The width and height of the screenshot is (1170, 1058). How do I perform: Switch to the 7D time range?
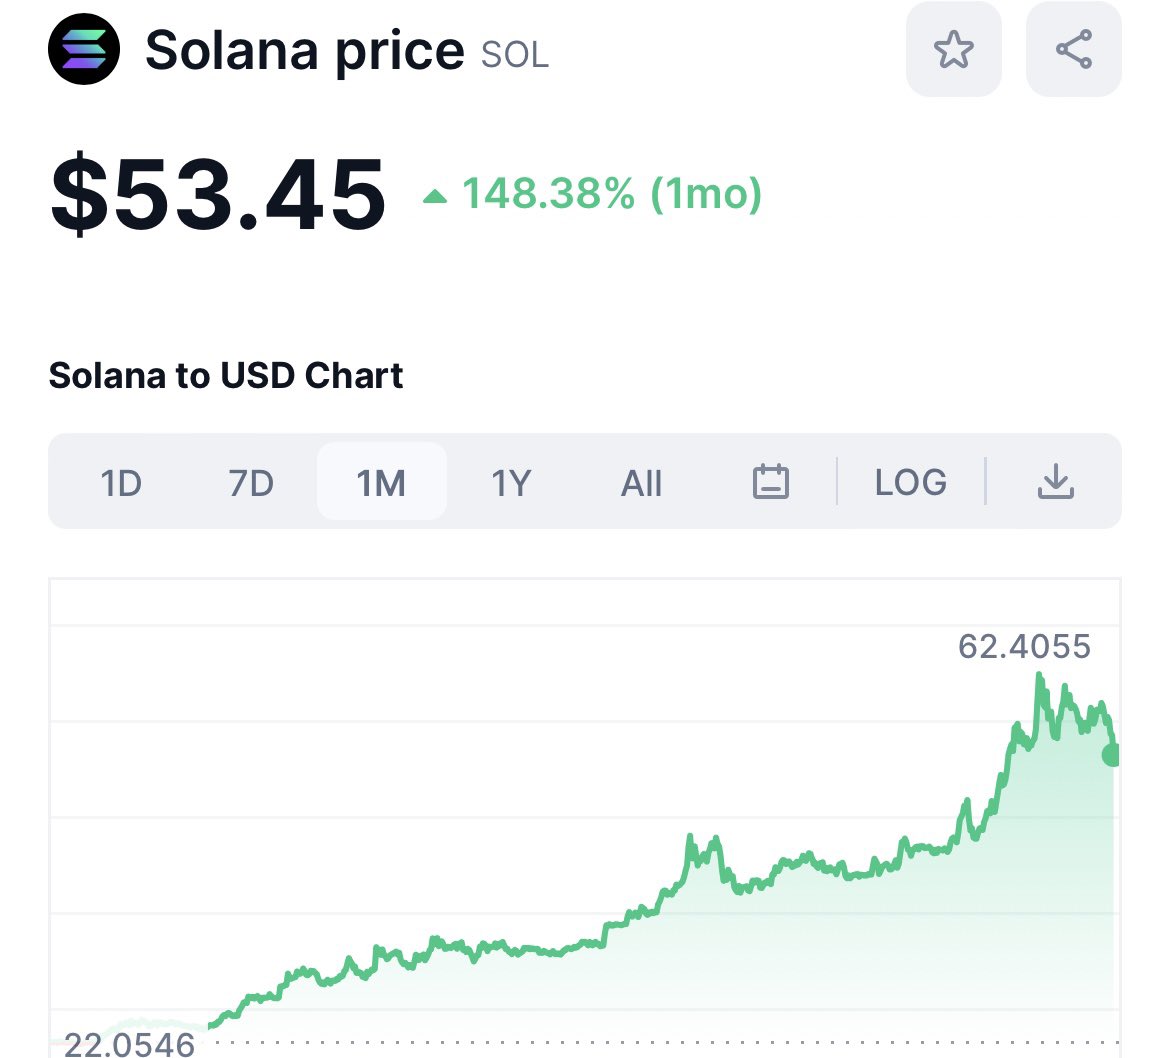pyautogui.click(x=251, y=483)
